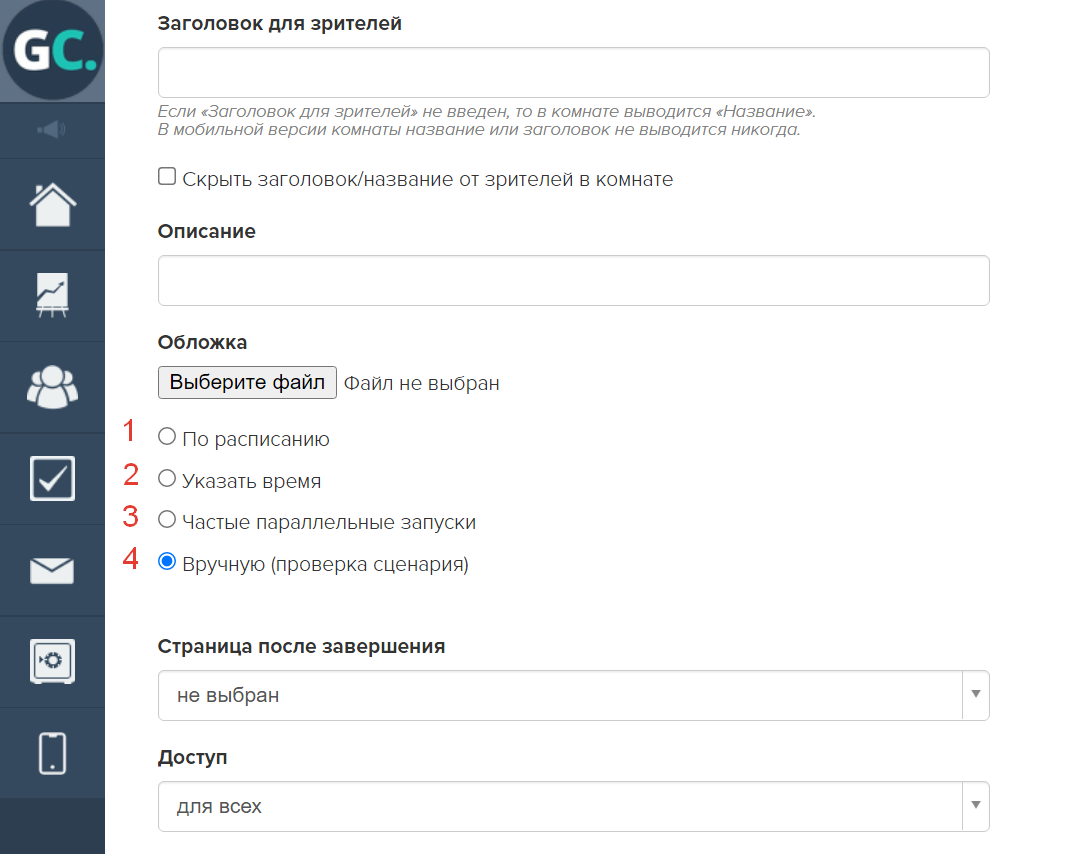Select 'Вручную (проверка сценария)' radio button

pyautogui.click(x=167, y=562)
